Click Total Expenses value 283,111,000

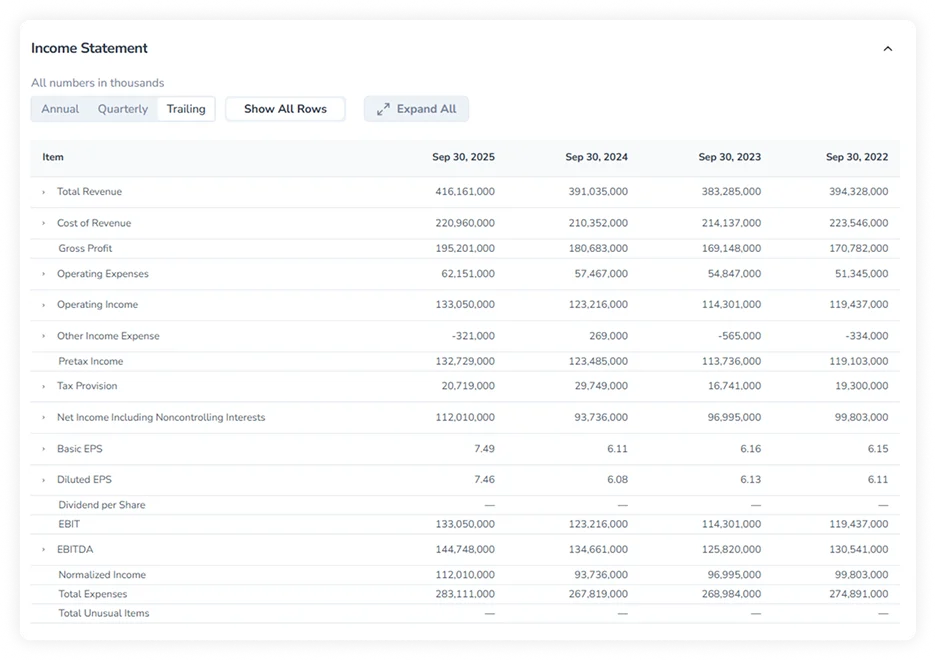pyautogui.click(x=464, y=594)
